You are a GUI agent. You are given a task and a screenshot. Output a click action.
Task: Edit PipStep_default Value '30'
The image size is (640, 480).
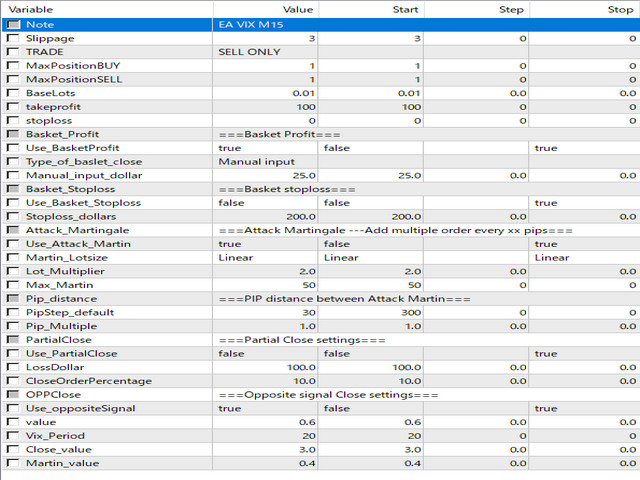tap(265, 312)
